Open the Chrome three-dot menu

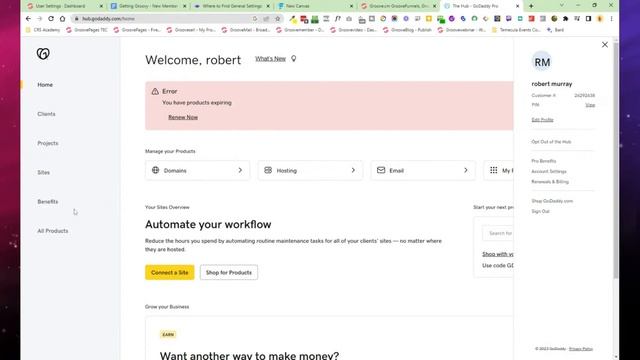click(611, 19)
